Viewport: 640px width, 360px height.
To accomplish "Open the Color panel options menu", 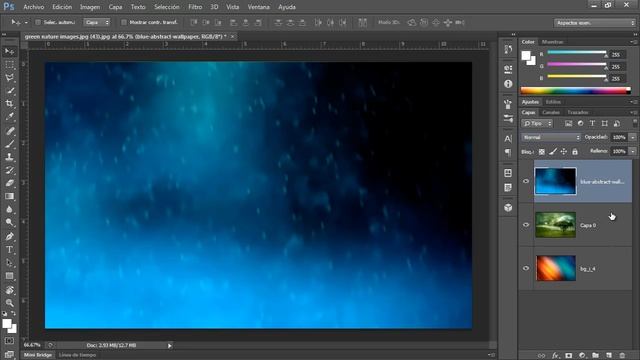I will click(633, 42).
